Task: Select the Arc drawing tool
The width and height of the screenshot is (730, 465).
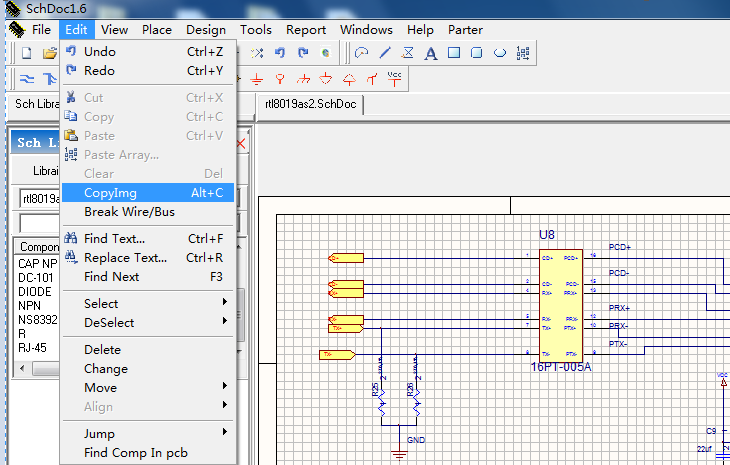Action: click(x=362, y=53)
